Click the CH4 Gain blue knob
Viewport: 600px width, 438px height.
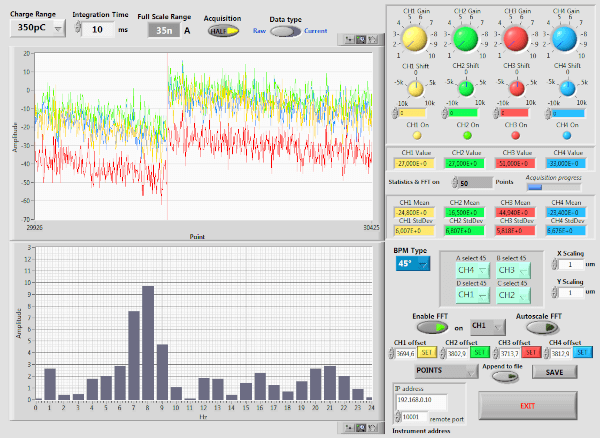[566, 38]
